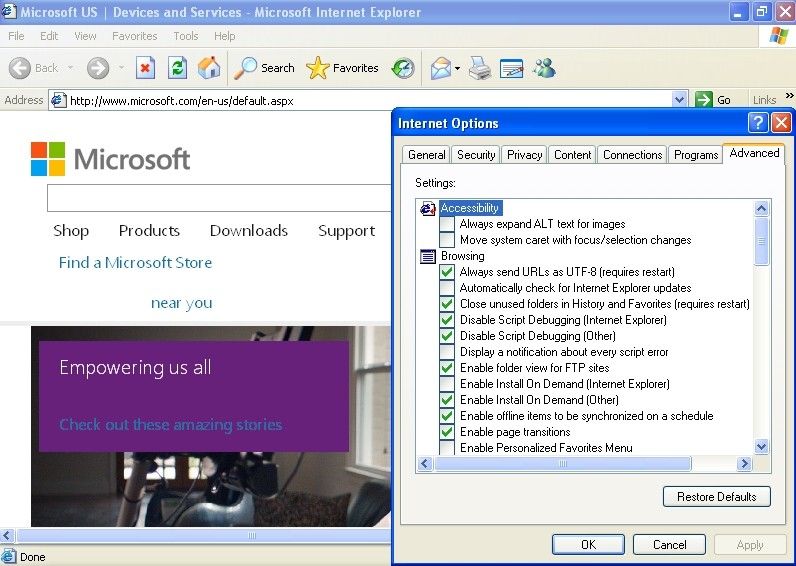Click OK in Internet Options
796x566 pixels.
588,545
